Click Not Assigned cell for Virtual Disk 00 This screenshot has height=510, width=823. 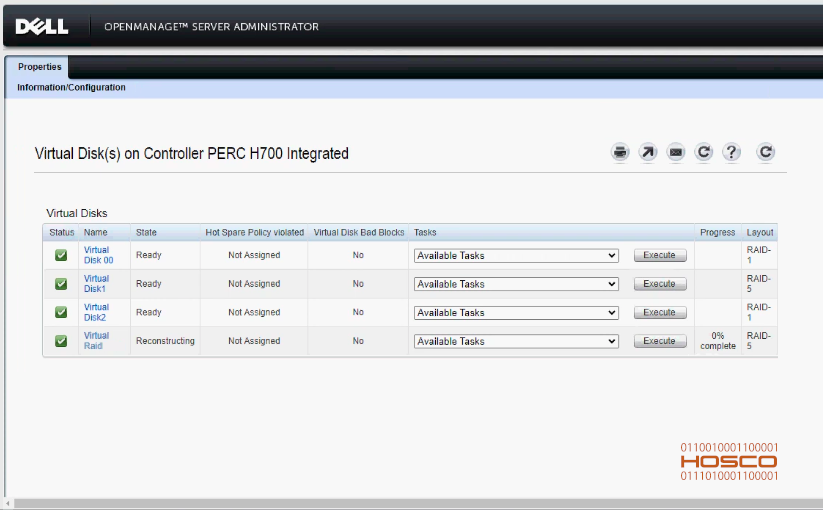(x=254, y=255)
